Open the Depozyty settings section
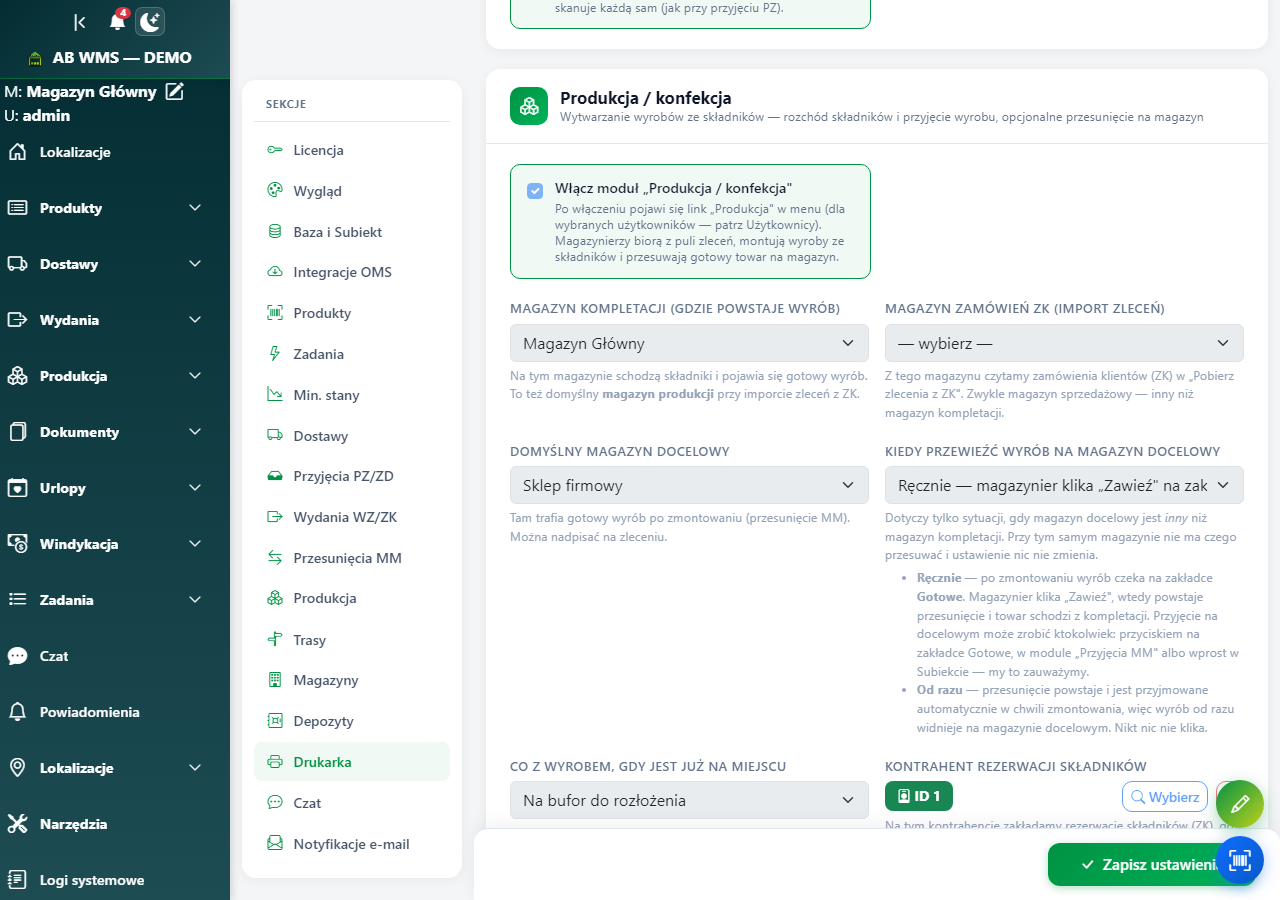Screen dimensions: 1280x900 click(x=352, y=721)
